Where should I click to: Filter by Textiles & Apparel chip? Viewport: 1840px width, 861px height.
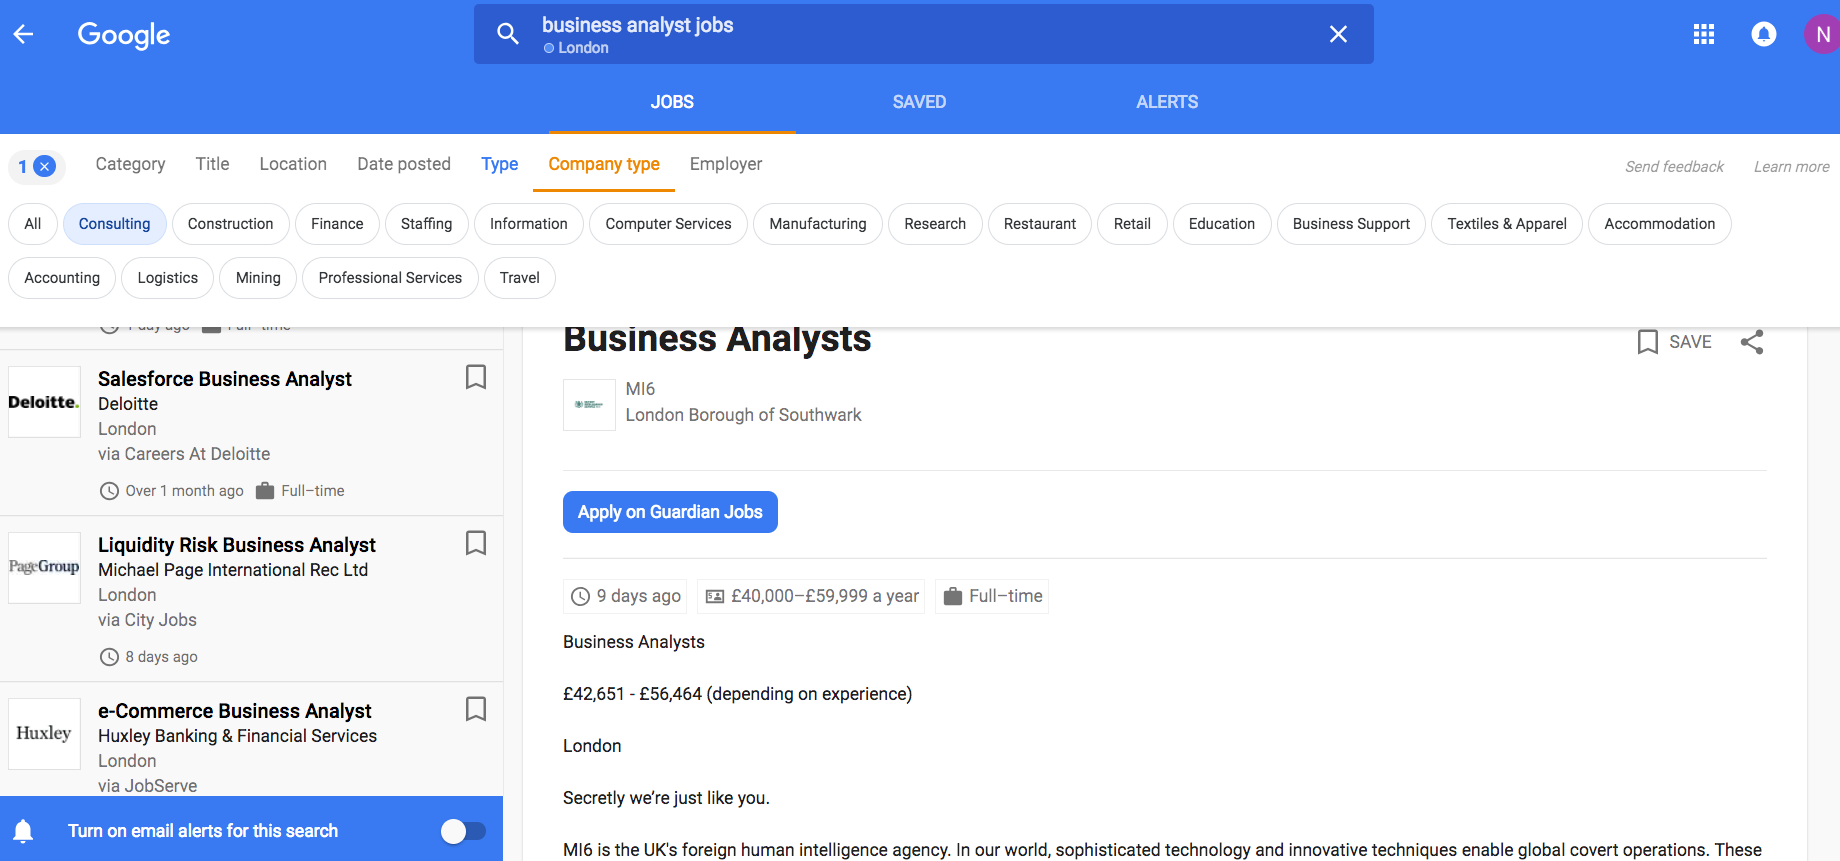click(x=1507, y=224)
